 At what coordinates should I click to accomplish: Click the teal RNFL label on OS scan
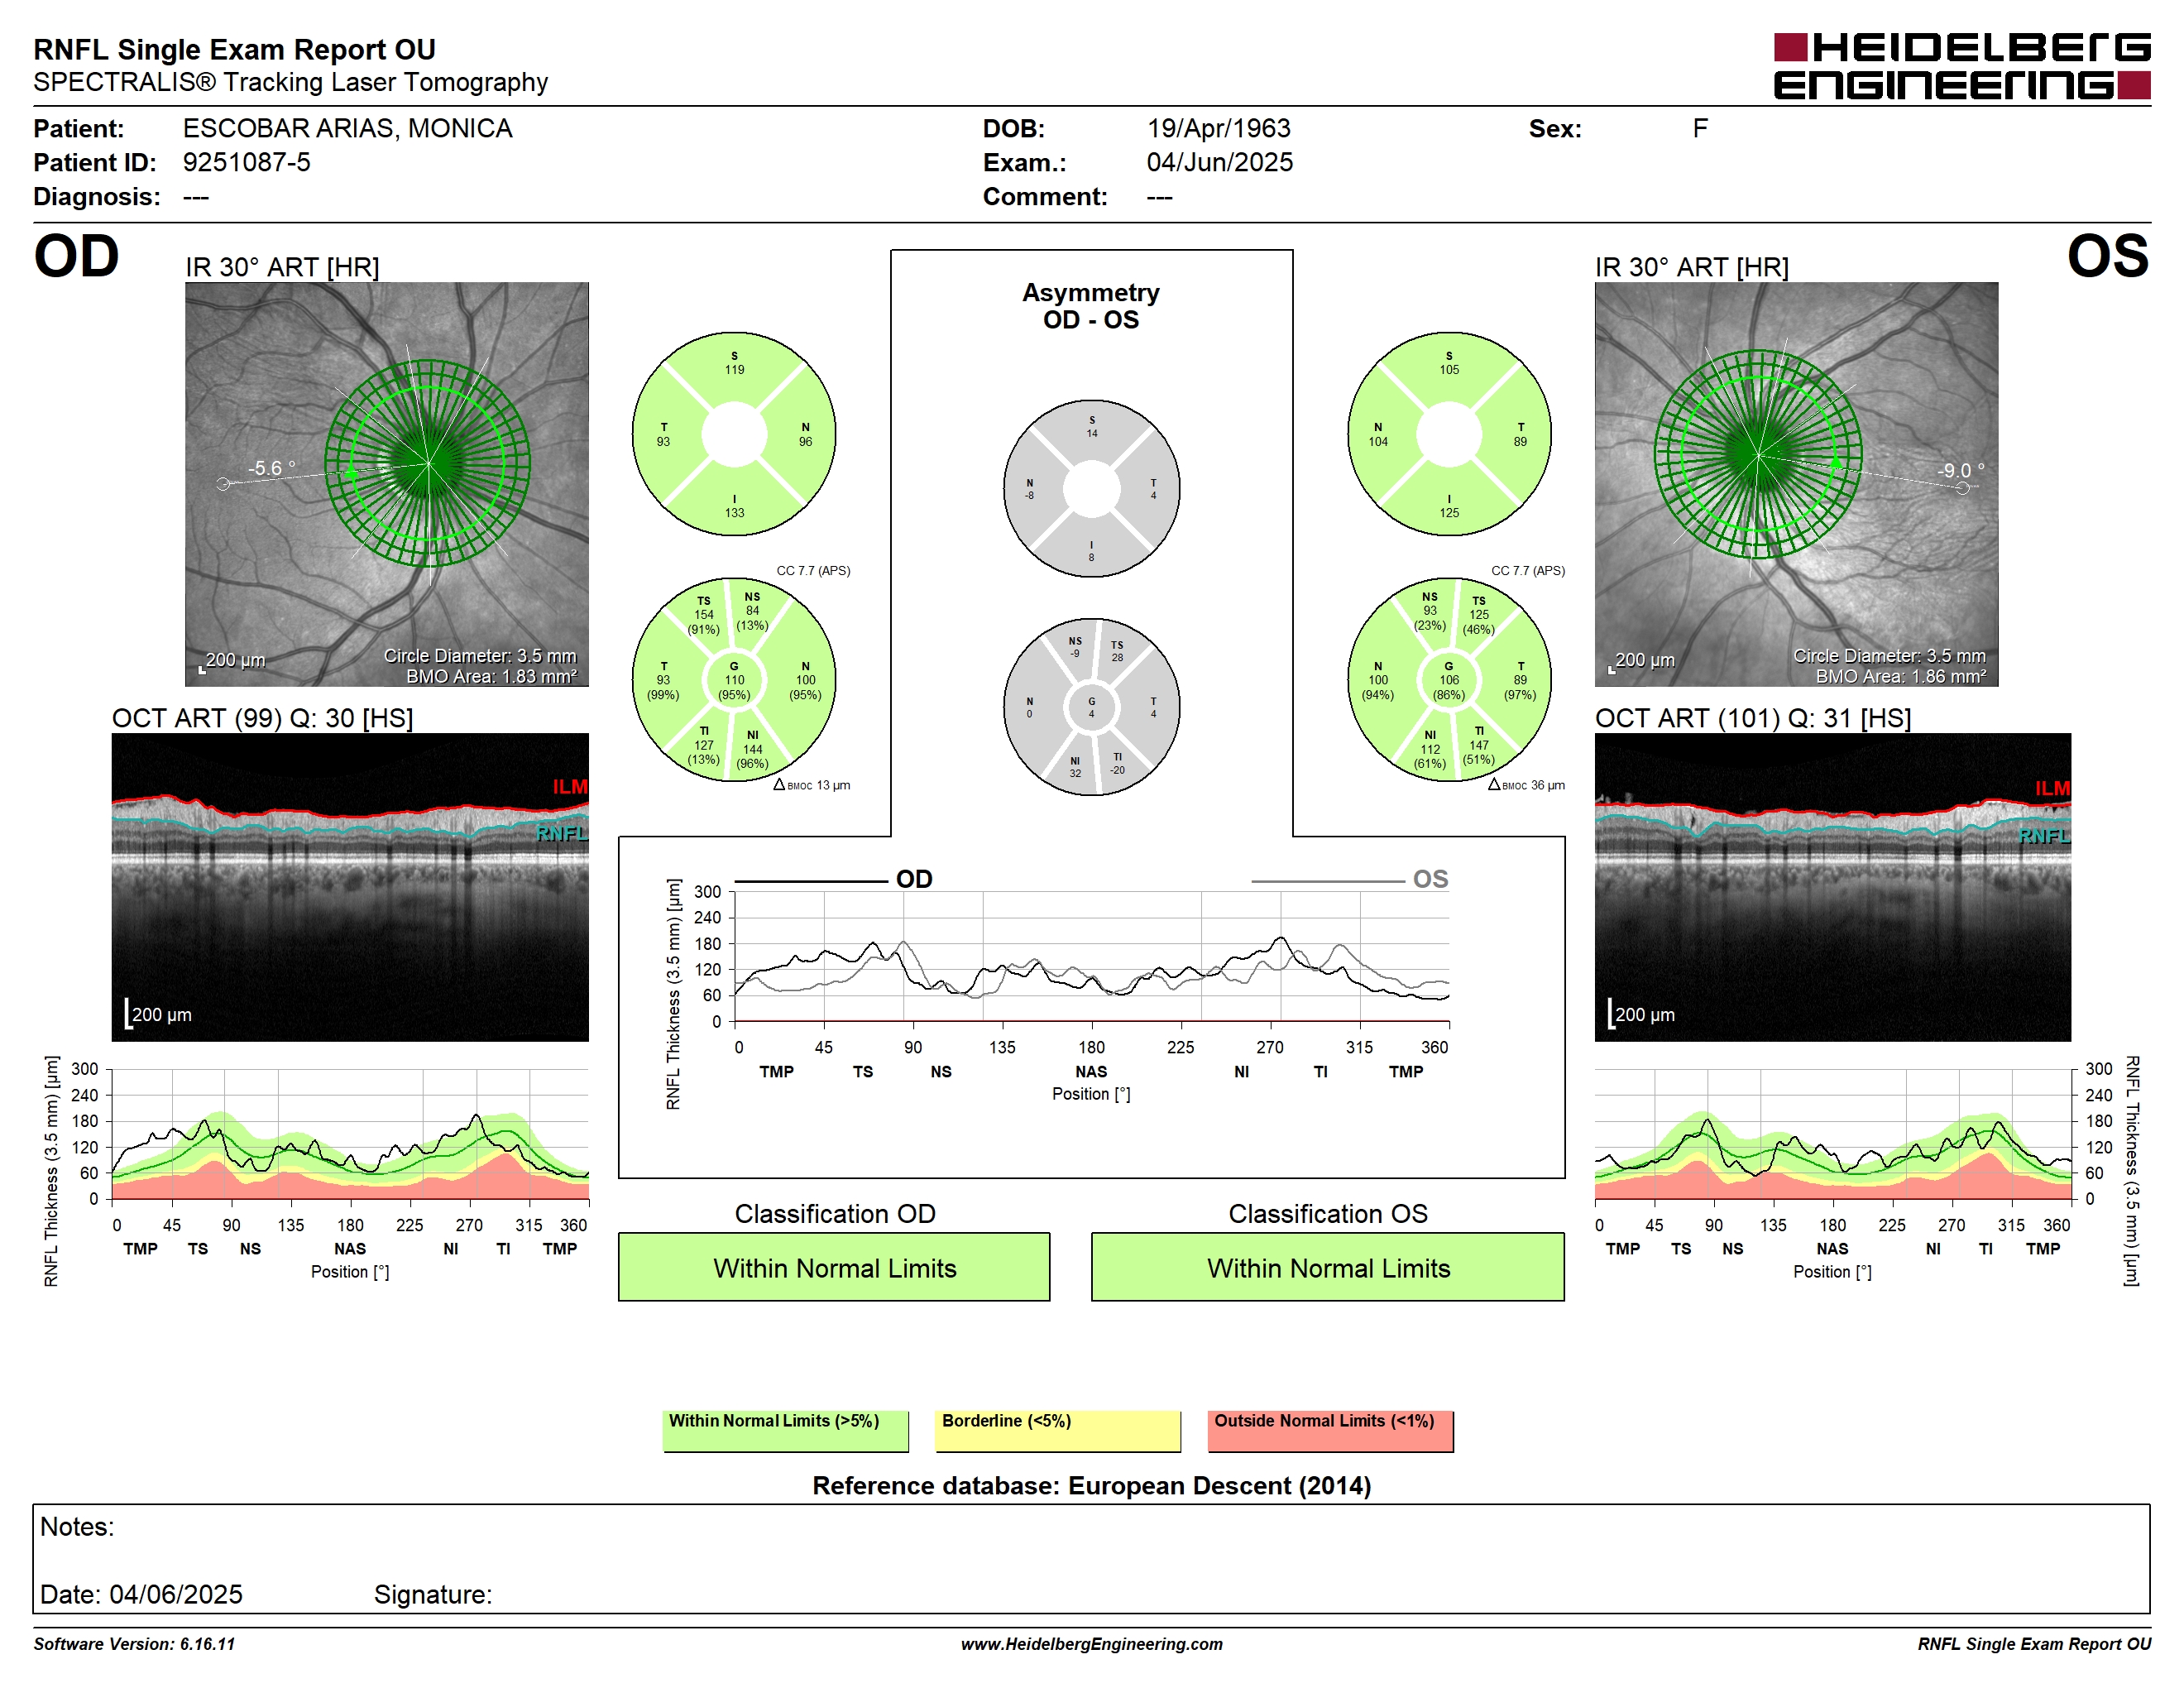[2044, 836]
